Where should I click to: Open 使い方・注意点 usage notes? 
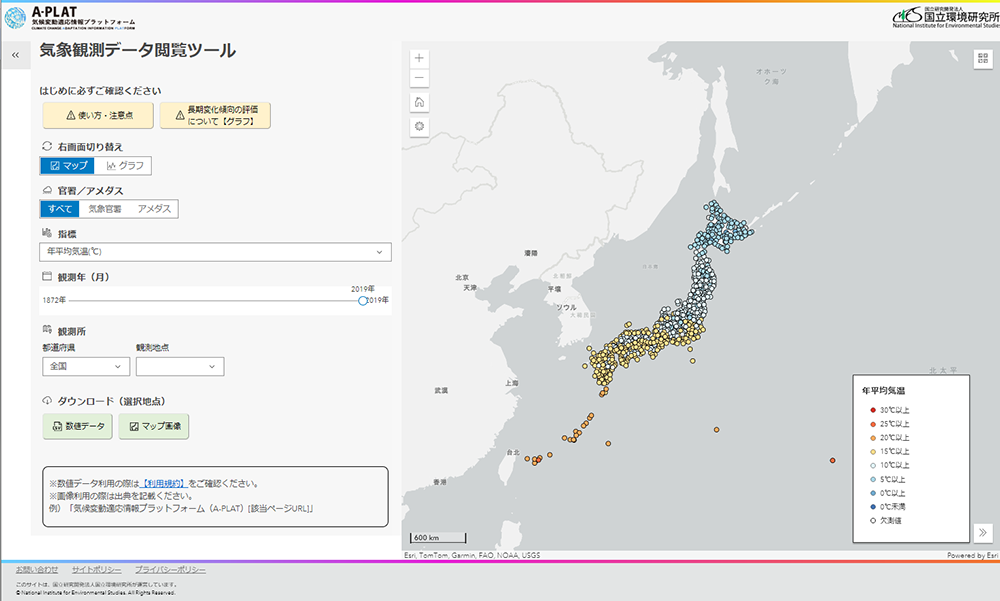point(97,116)
